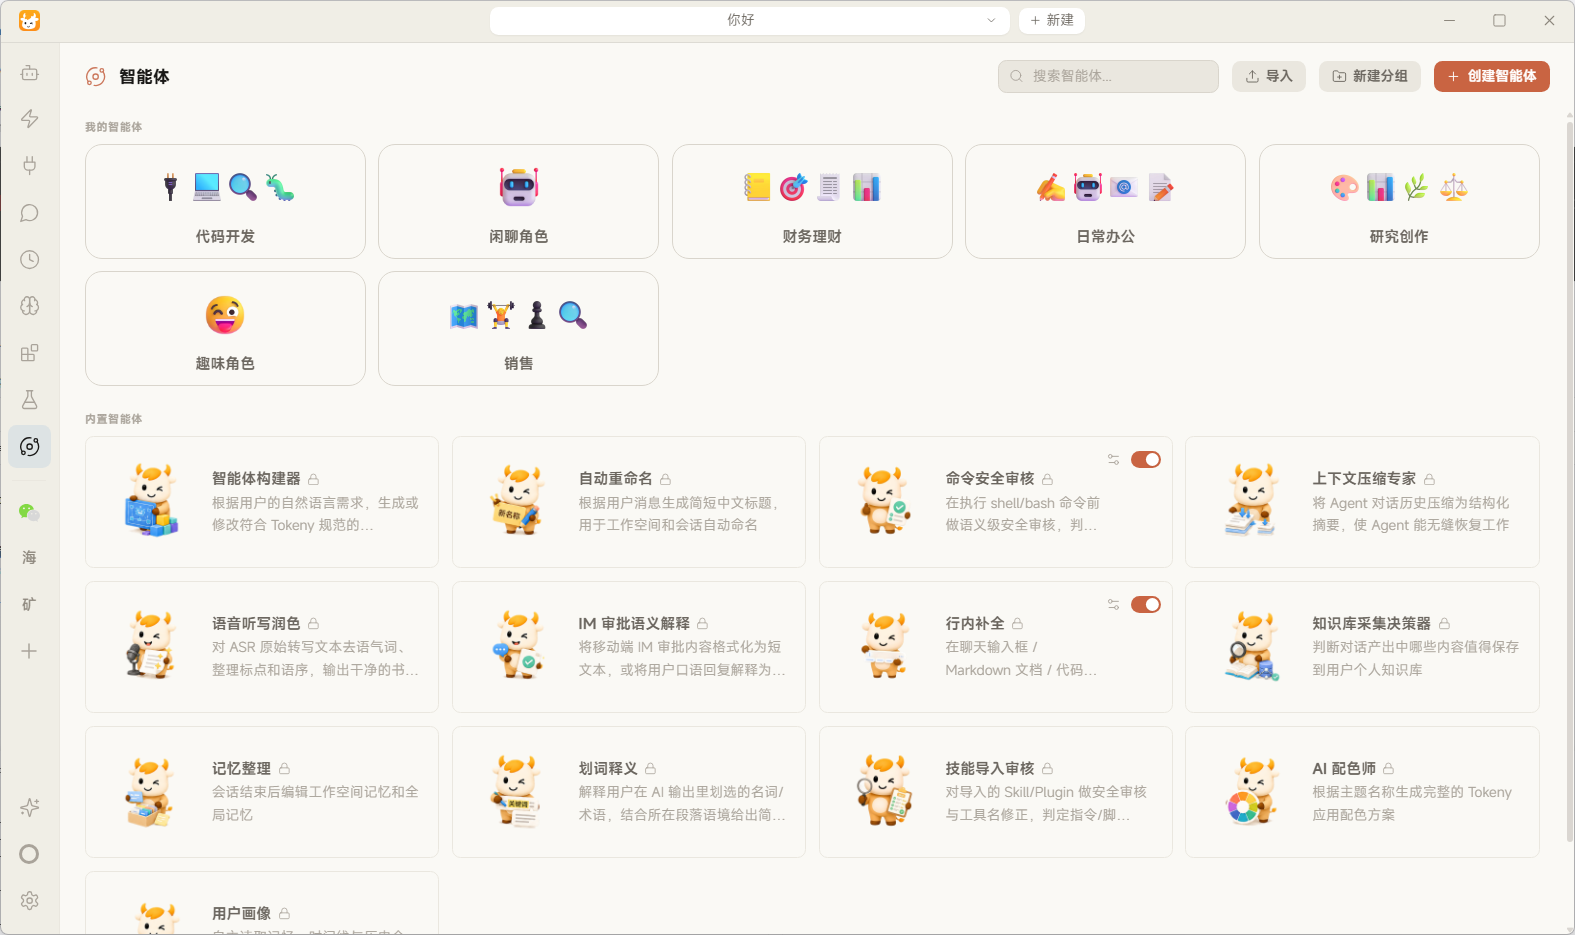The height and width of the screenshot is (935, 1575).
Task: Click the orange cat app logo
Action: coord(30,21)
